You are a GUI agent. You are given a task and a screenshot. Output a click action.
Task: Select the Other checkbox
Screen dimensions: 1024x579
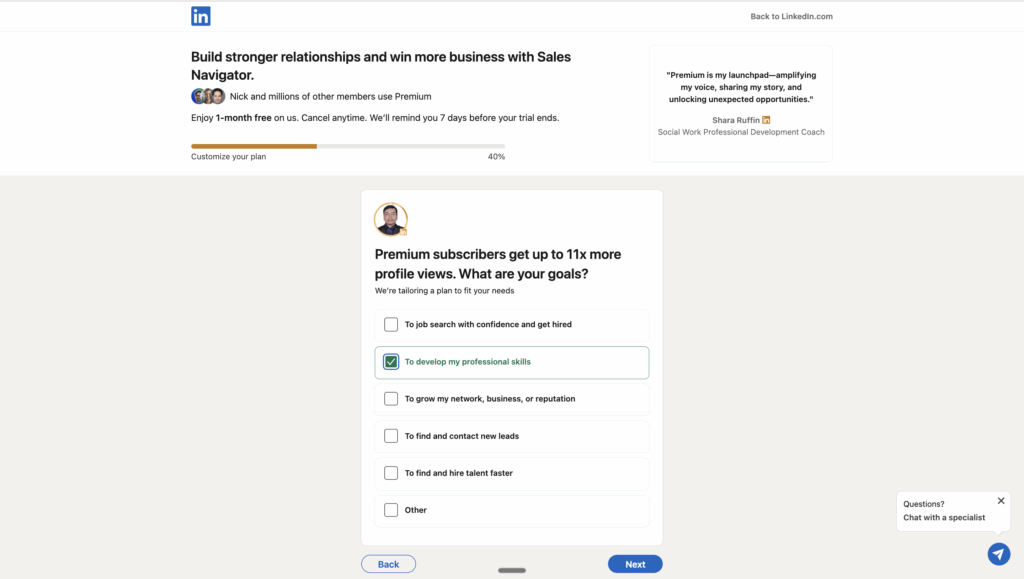coord(391,510)
